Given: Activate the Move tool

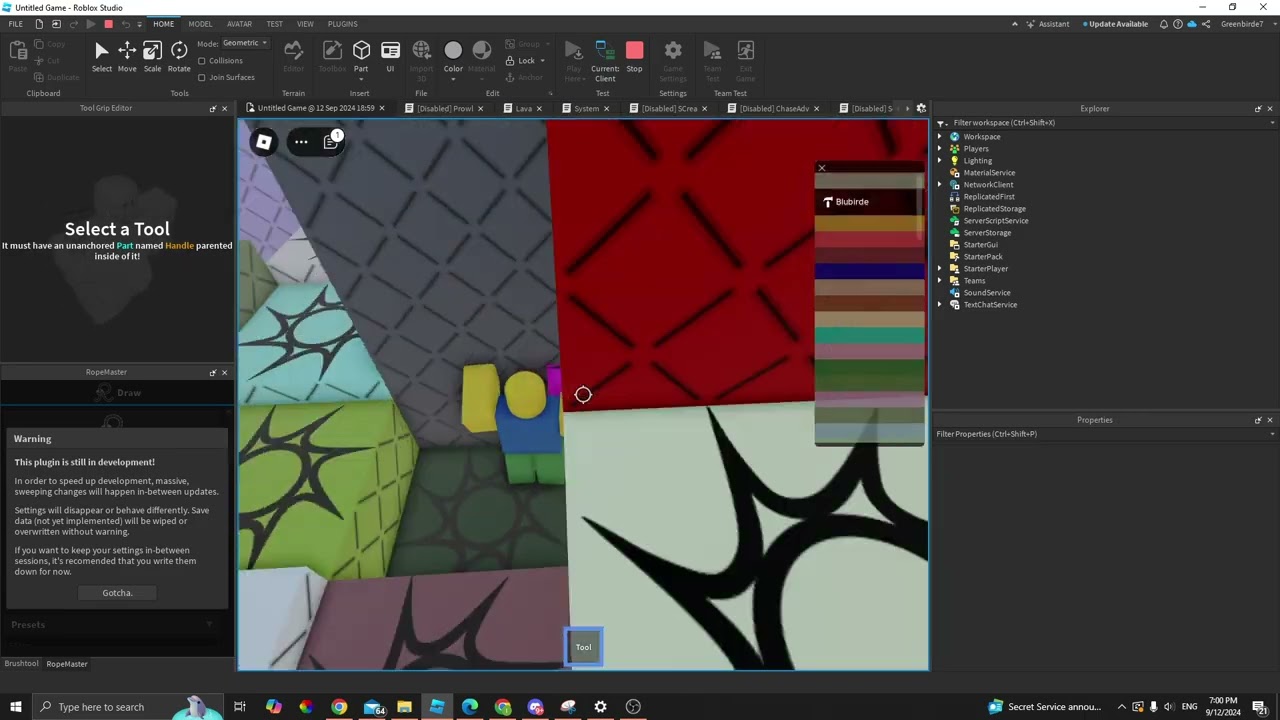Looking at the screenshot, I should tap(127, 56).
